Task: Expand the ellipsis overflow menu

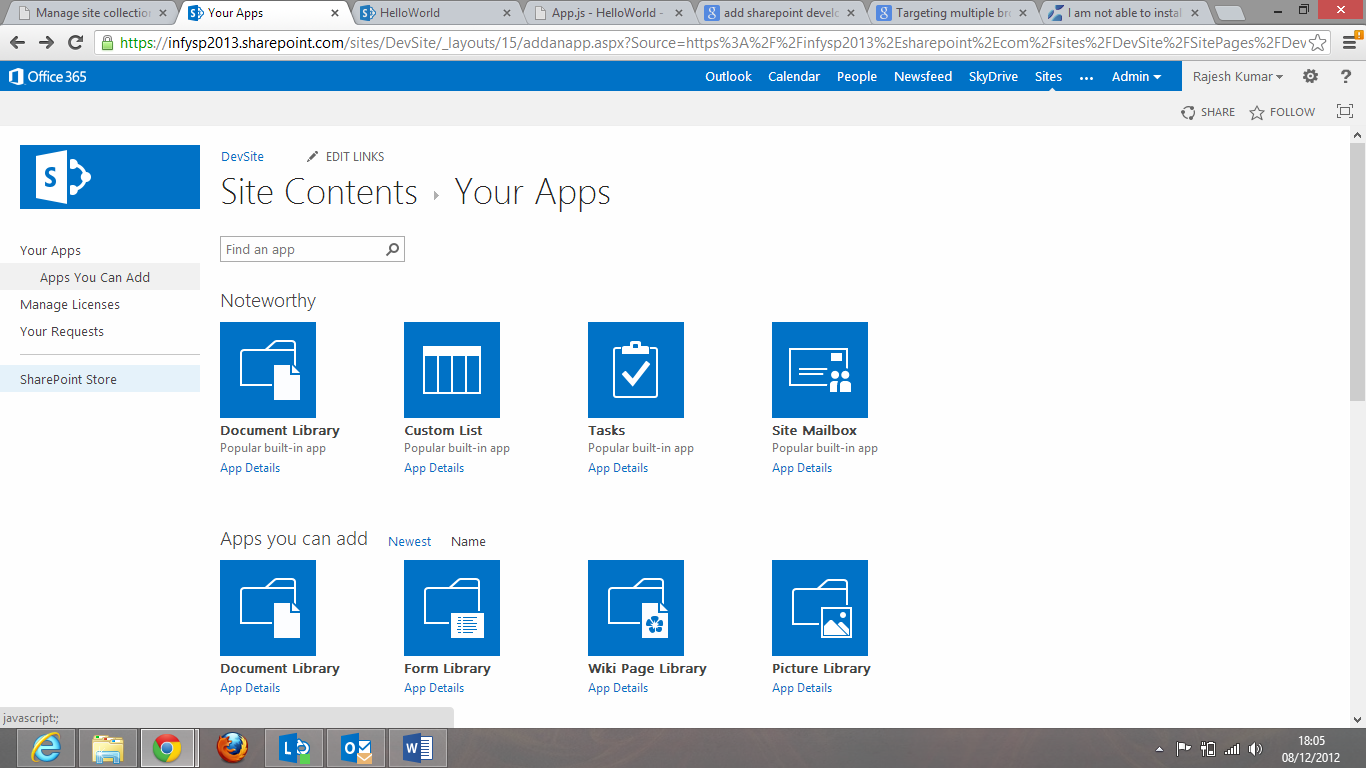Action: tap(1086, 76)
